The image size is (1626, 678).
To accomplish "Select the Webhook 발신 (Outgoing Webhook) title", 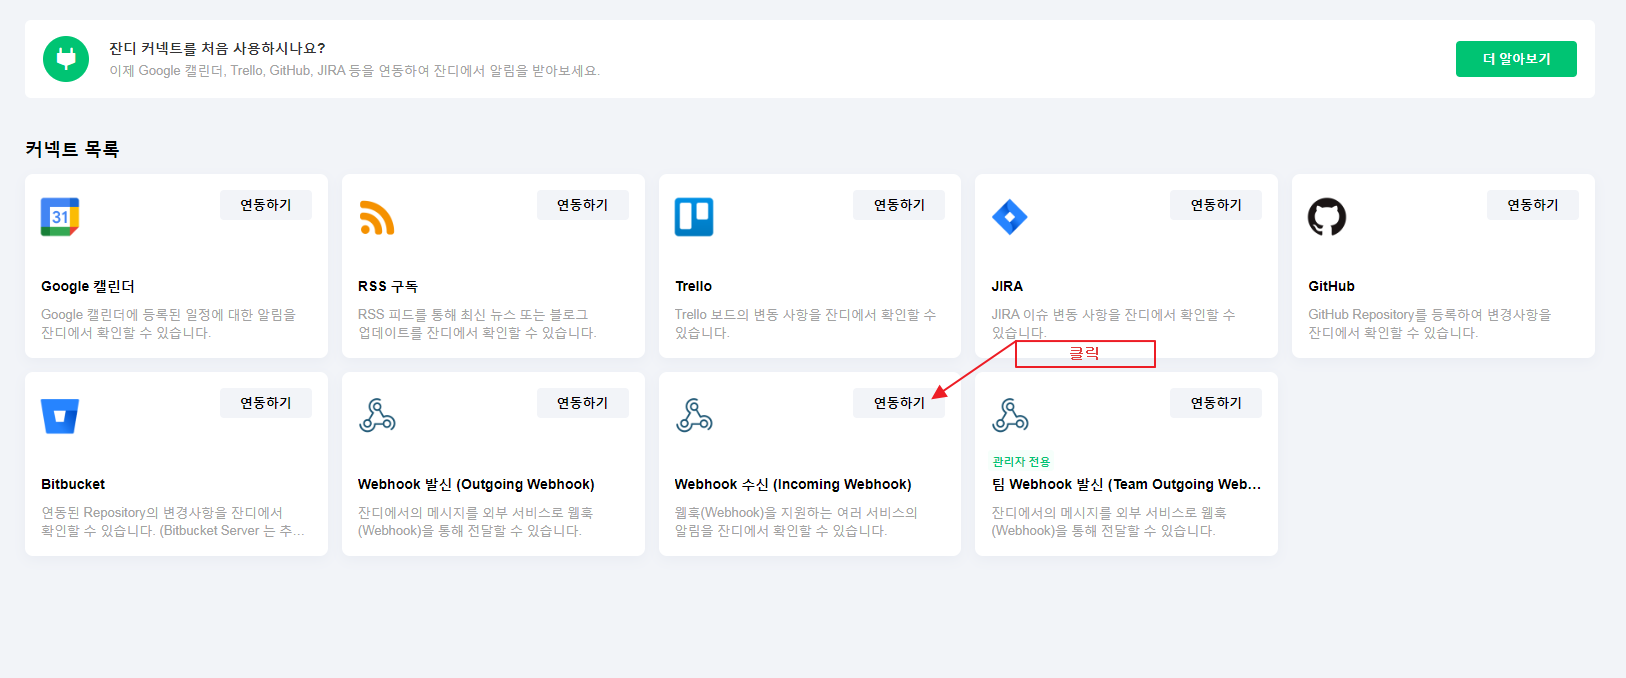I will tap(476, 484).
